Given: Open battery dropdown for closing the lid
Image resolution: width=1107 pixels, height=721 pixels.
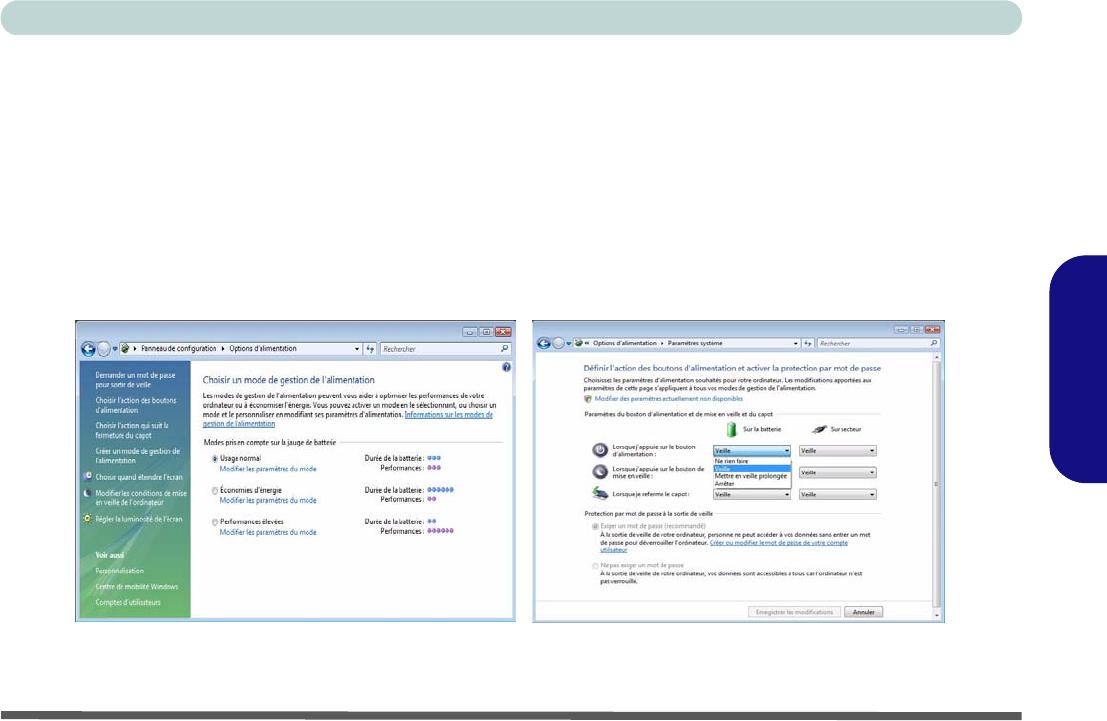Looking at the screenshot, I should (751, 494).
